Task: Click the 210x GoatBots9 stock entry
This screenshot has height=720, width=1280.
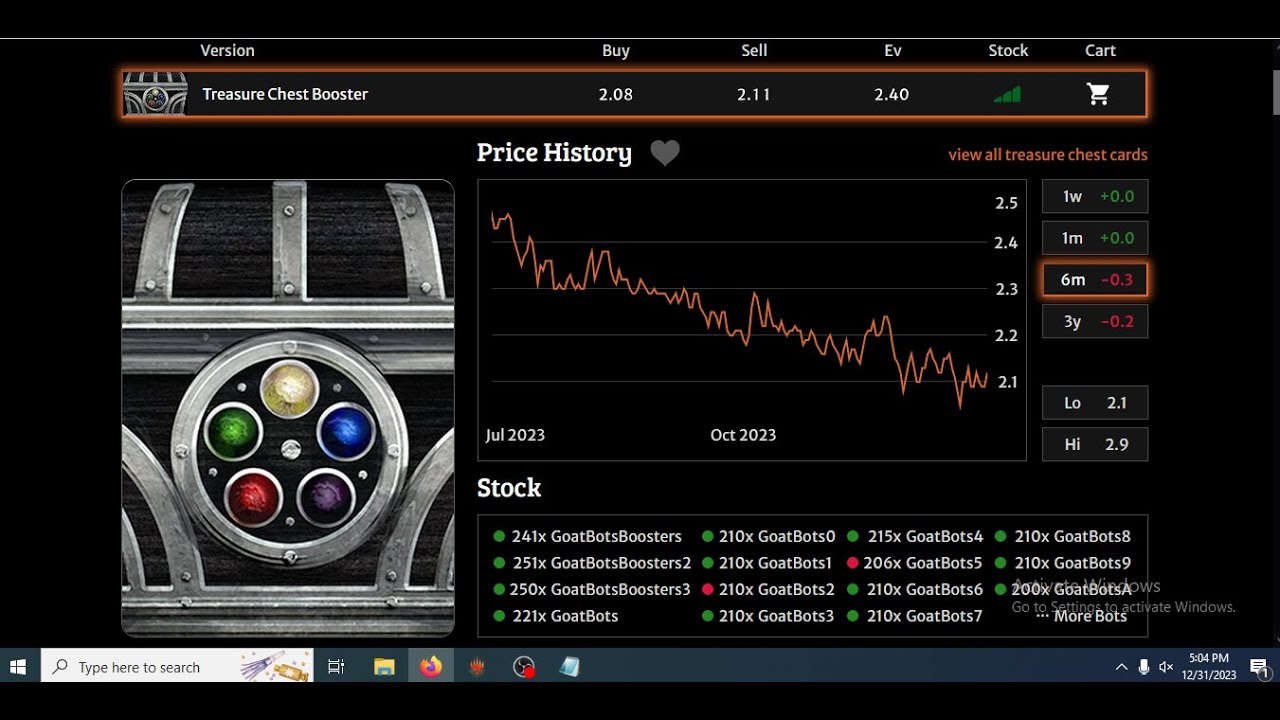Action: (1062, 563)
